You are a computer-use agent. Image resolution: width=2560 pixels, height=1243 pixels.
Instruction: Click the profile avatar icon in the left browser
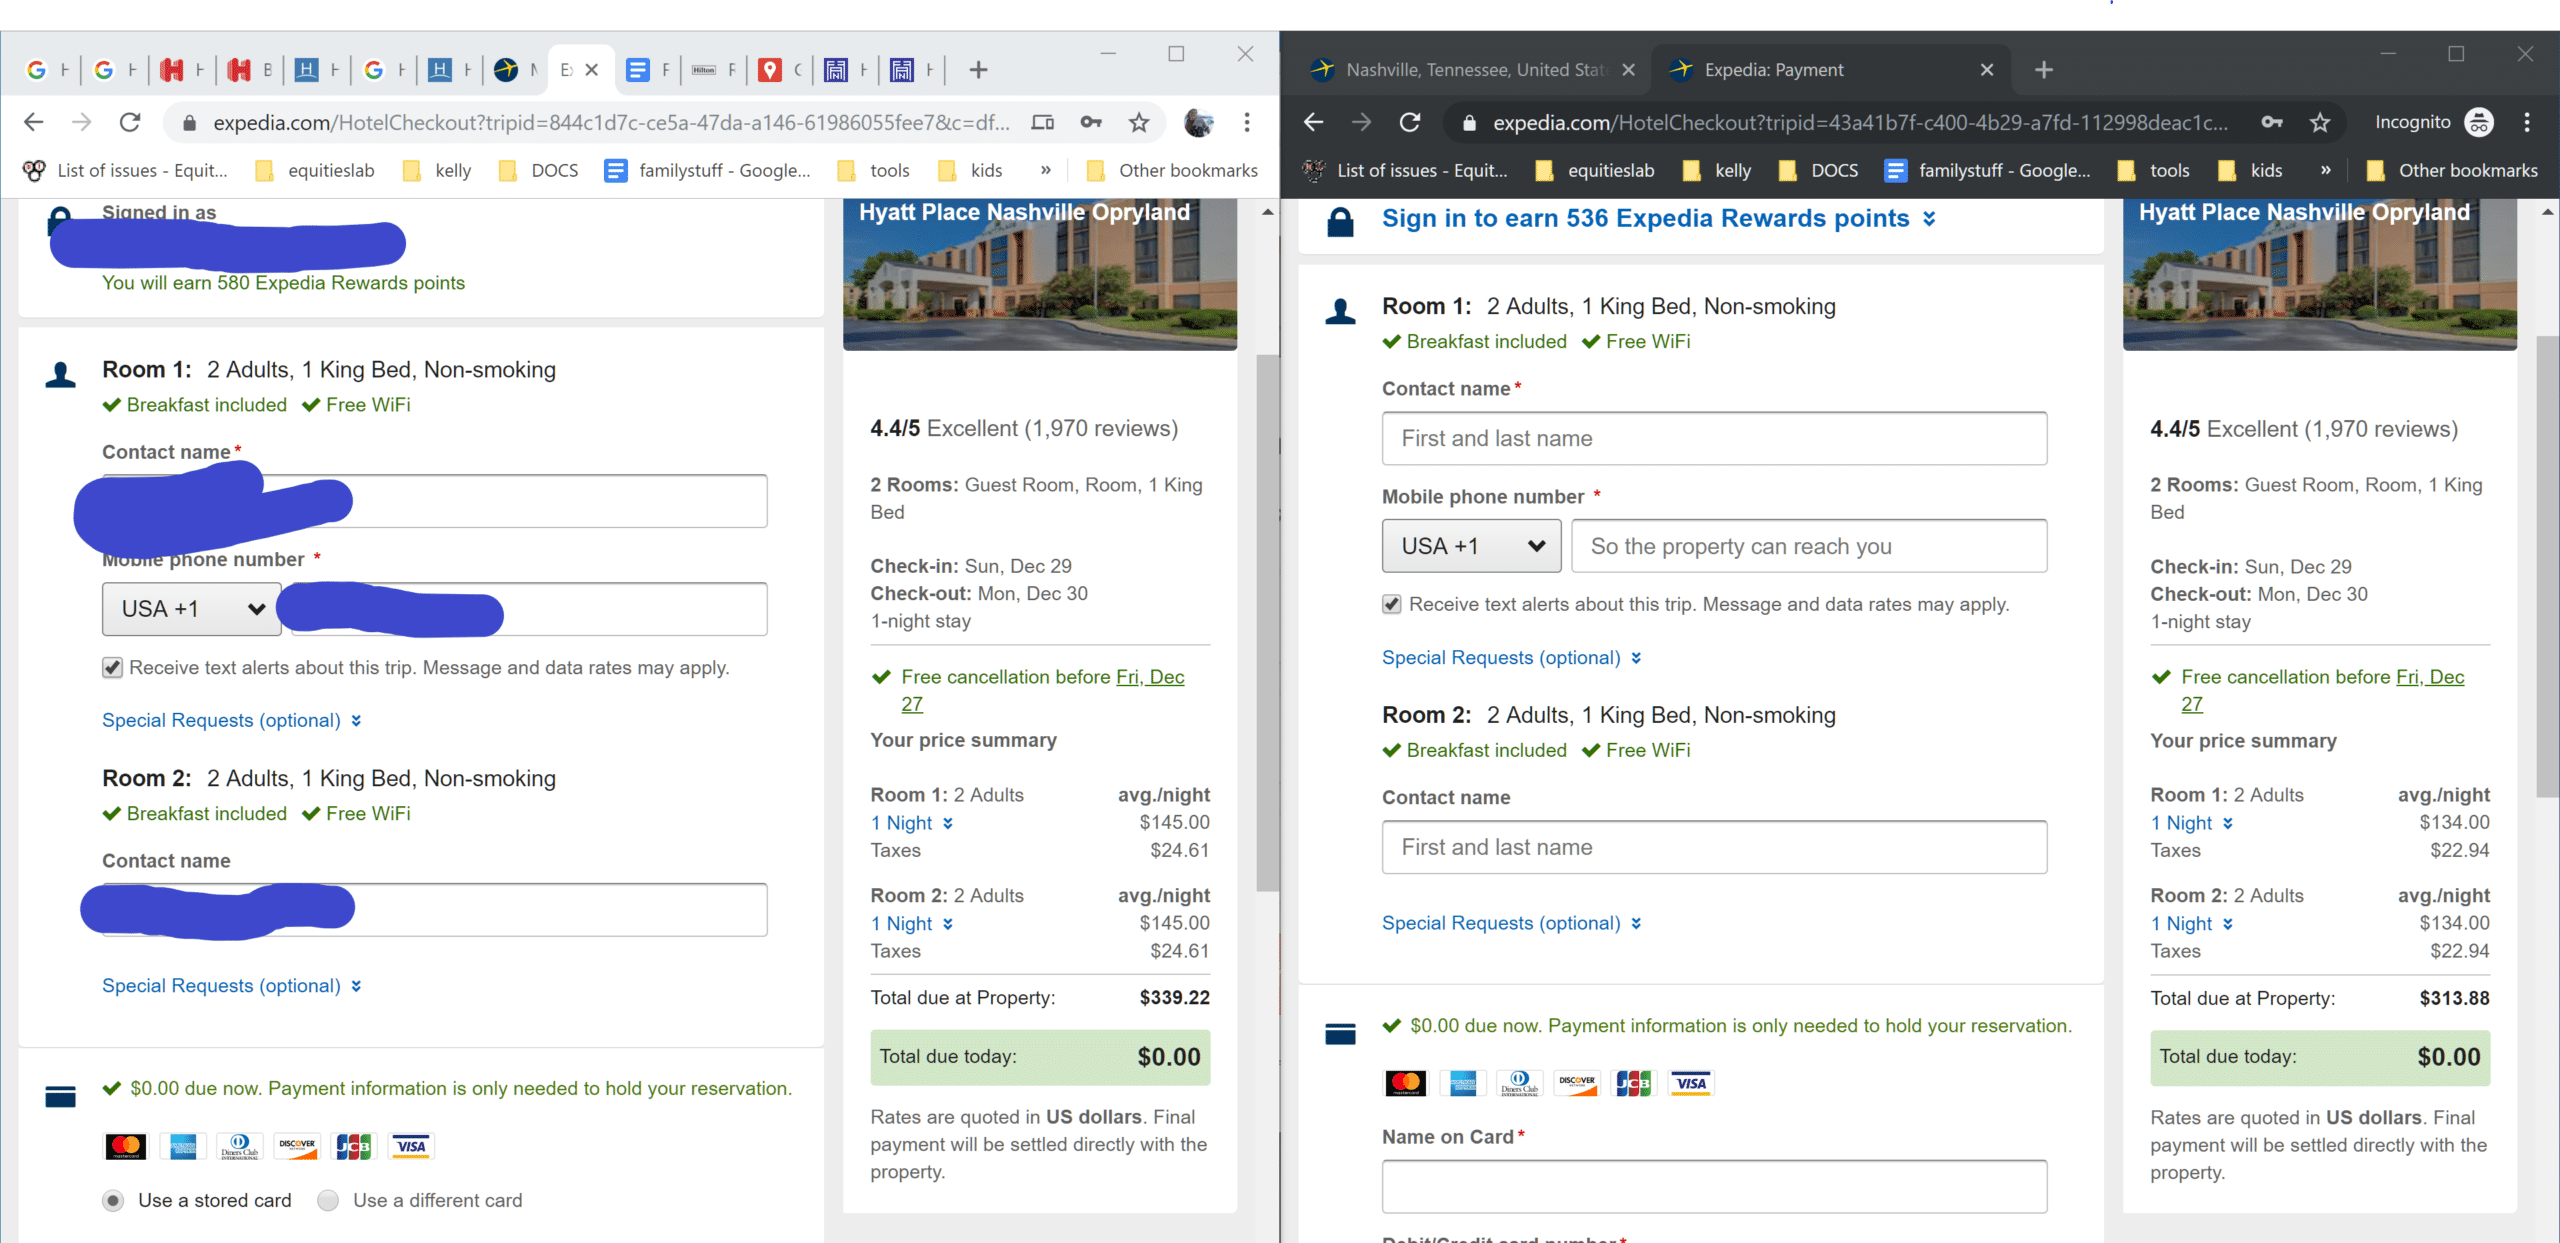point(1198,122)
